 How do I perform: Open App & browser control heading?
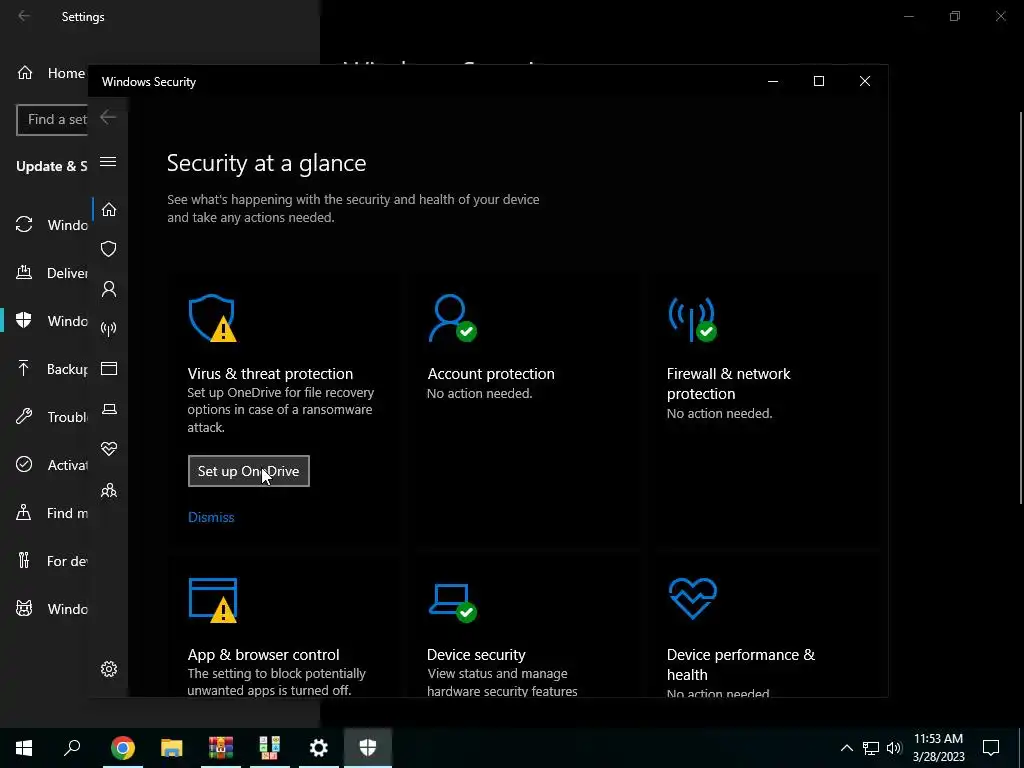tap(263, 654)
